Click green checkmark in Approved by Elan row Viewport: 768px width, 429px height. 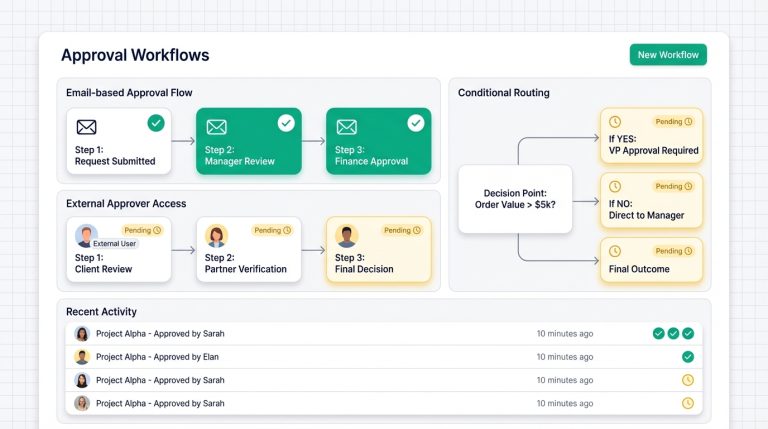pyautogui.click(x=688, y=357)
